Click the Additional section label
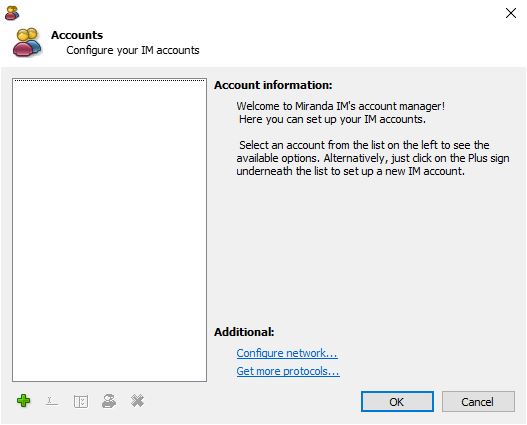The image size is (527, 425). click(244, 332)
